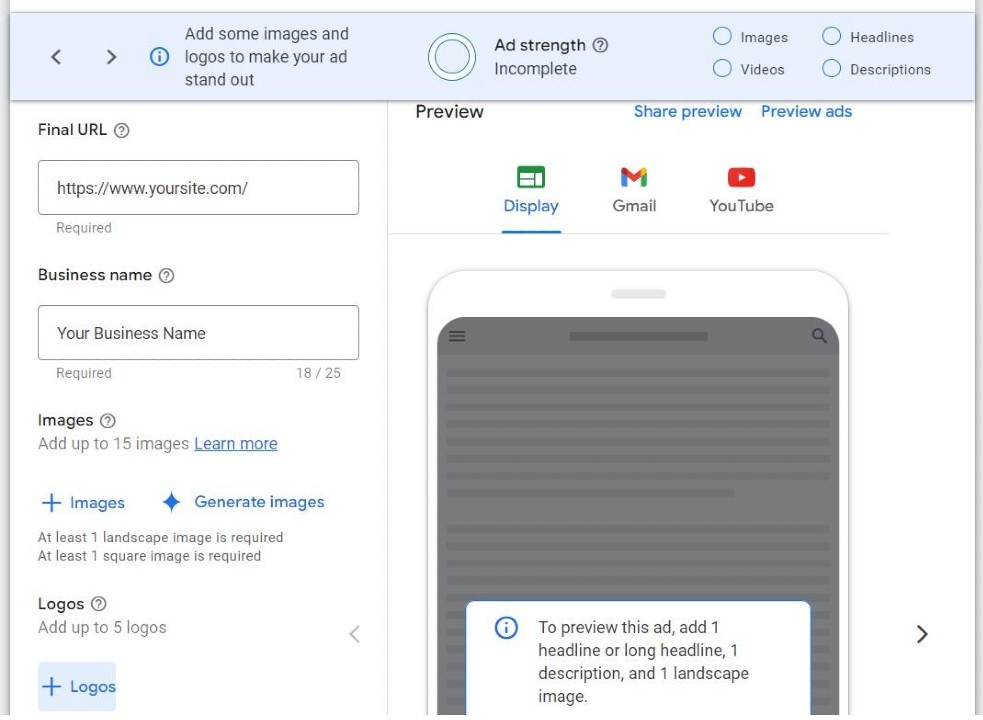This screenshot has height=720, width=983.
Task: Click the search icon in phone preview
Action: (819, 336)
